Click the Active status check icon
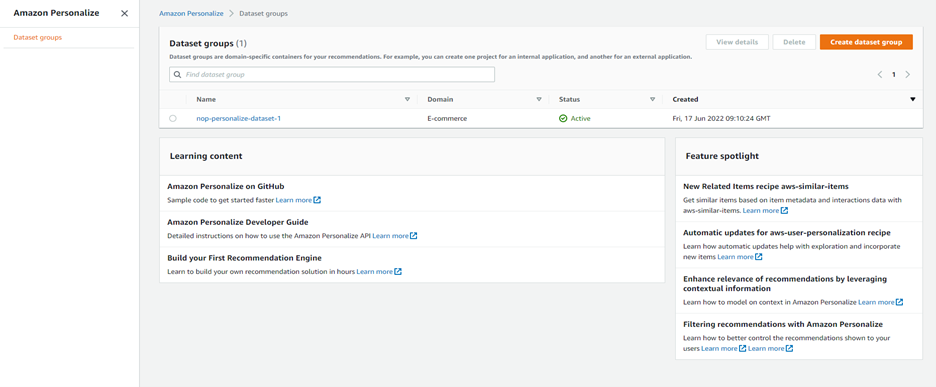This screenshot has width=936, height=387. (x=563, y=118)
